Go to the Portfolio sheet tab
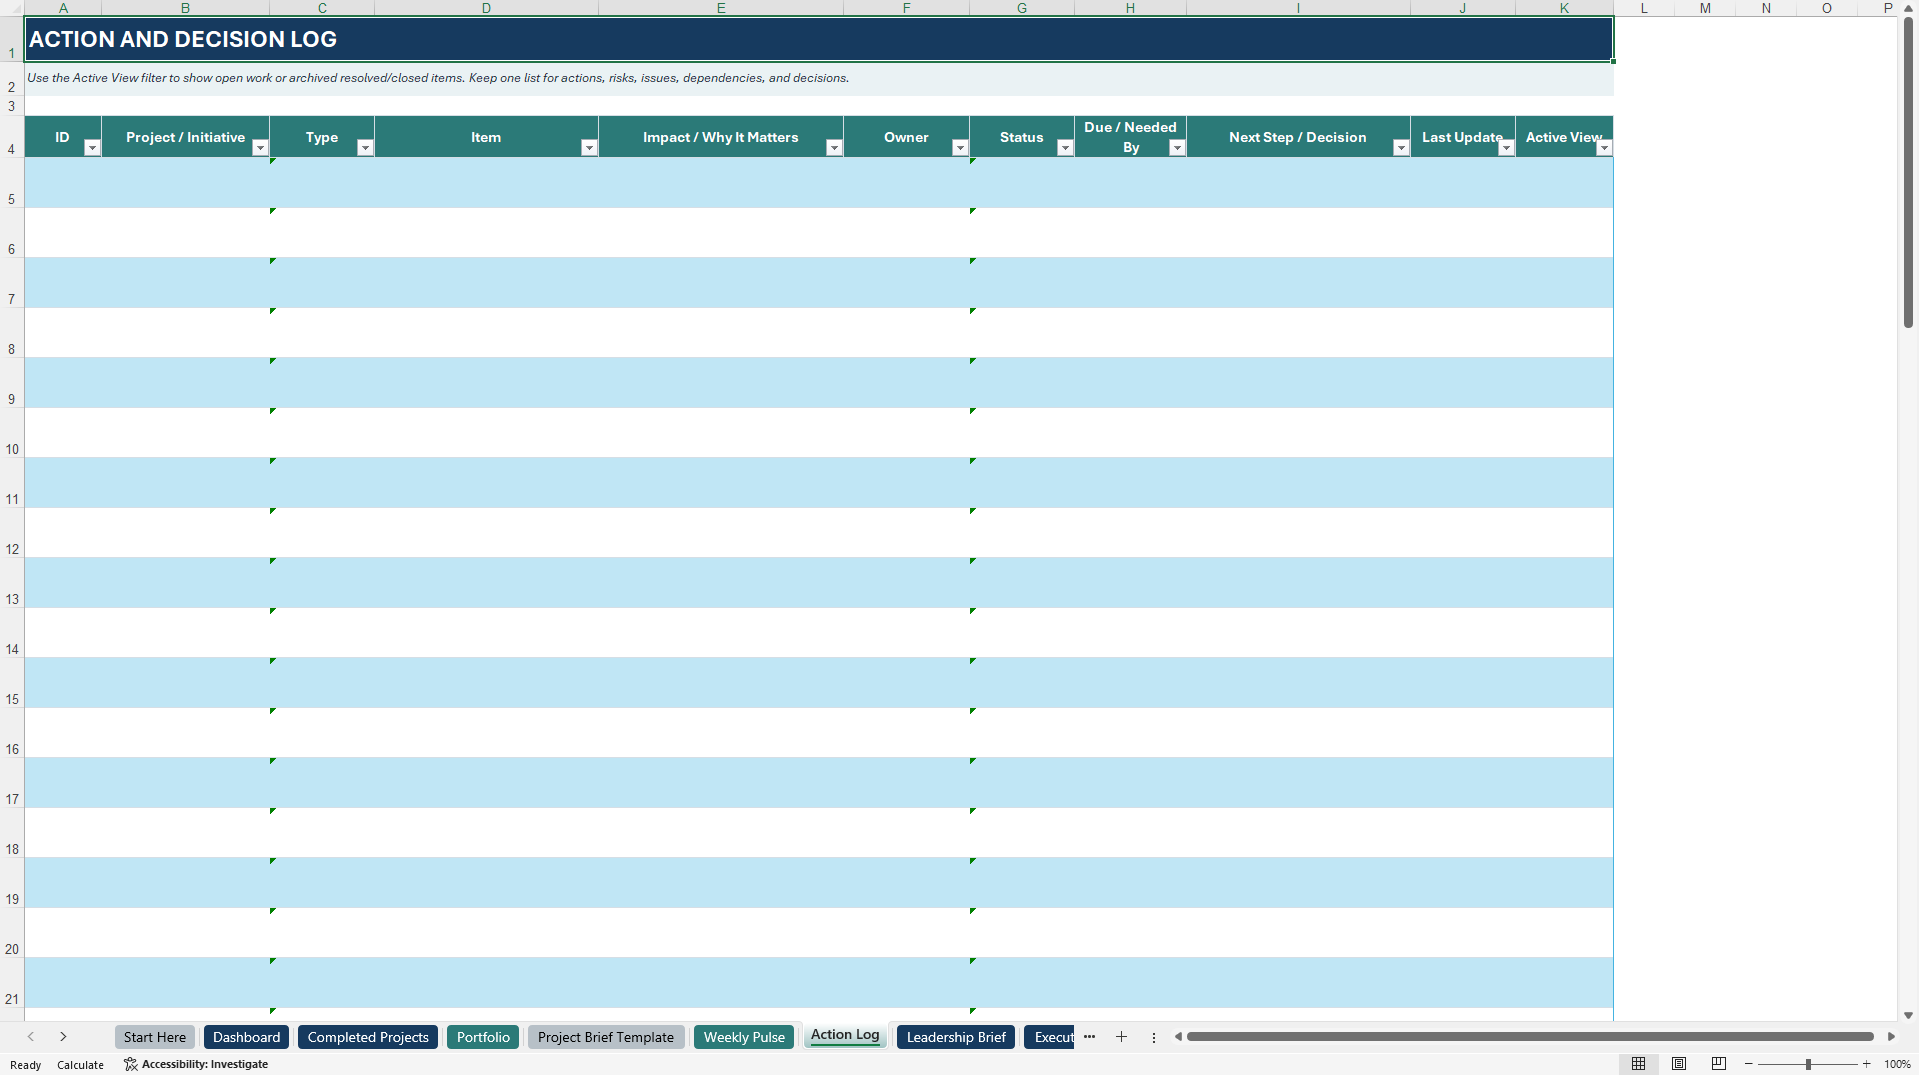The image size is (1919, 1075). pos(483,1037)
